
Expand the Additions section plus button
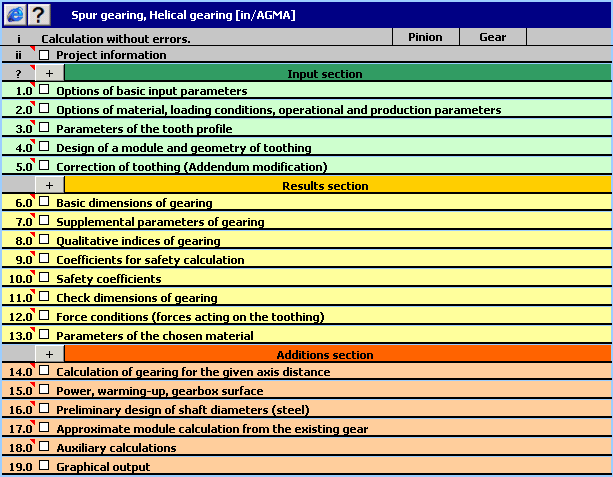tap(50, 354)
